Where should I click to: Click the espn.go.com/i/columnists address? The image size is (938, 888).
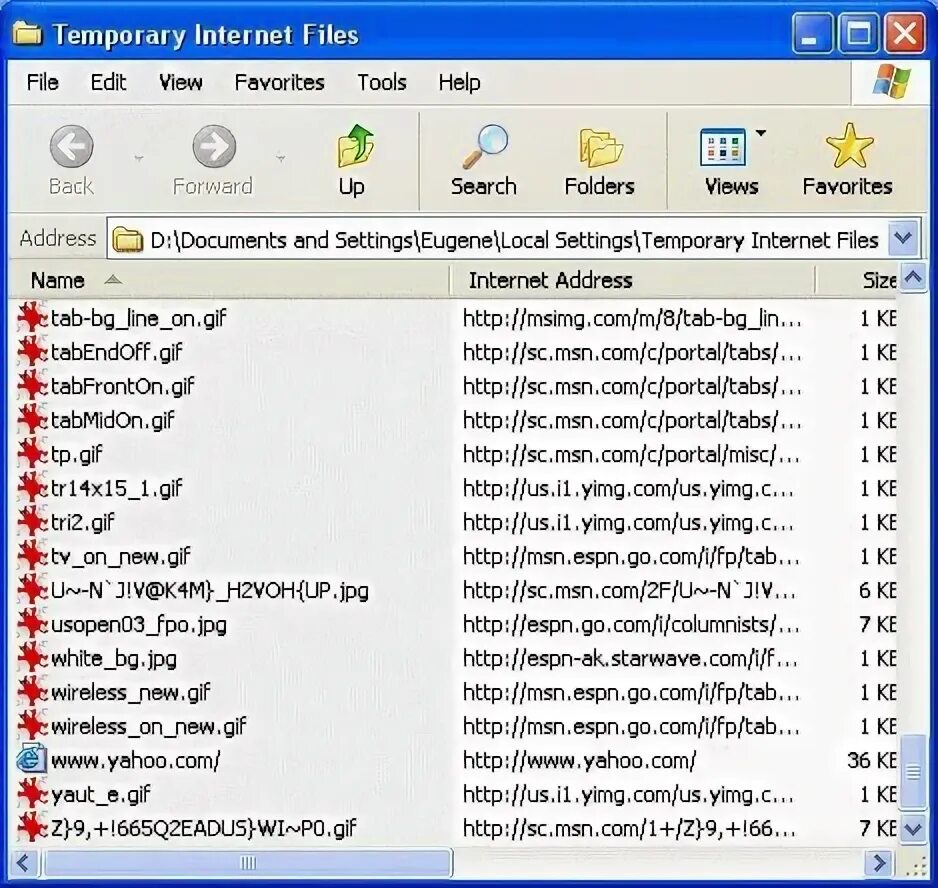(x=631, y=625)
